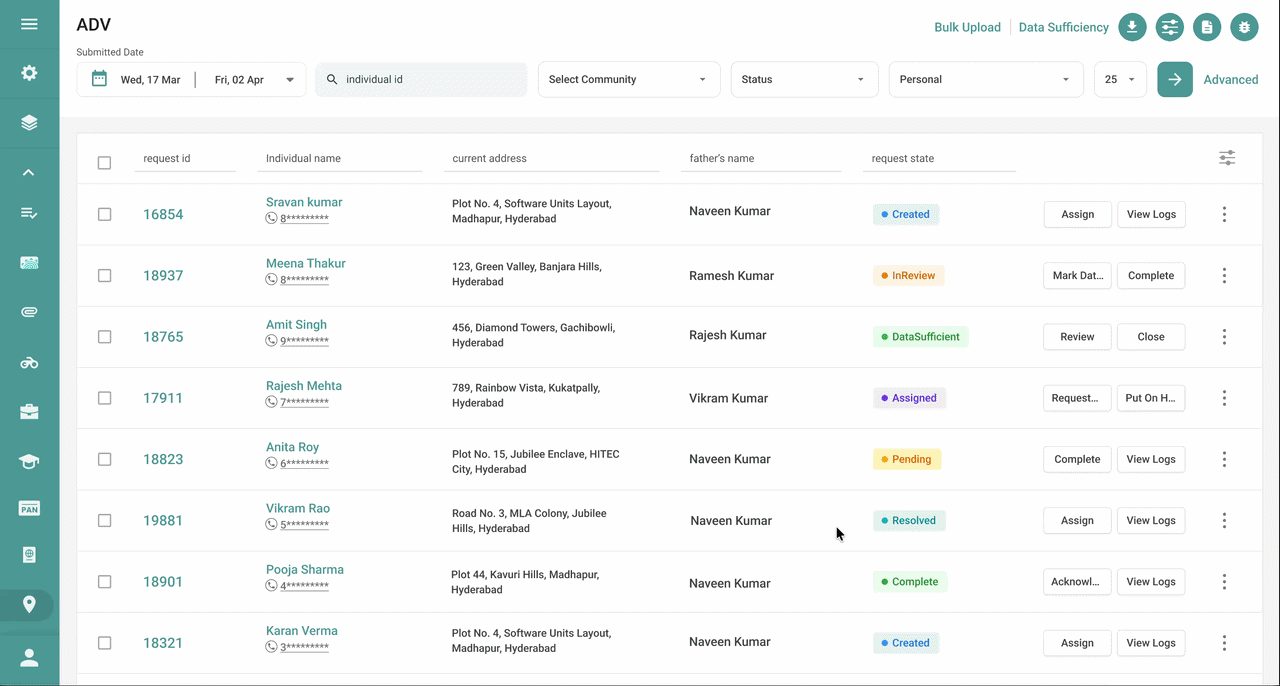Click Close for Amit Singh's request
The image size is (1280, 686).
tap(1151, 337)
